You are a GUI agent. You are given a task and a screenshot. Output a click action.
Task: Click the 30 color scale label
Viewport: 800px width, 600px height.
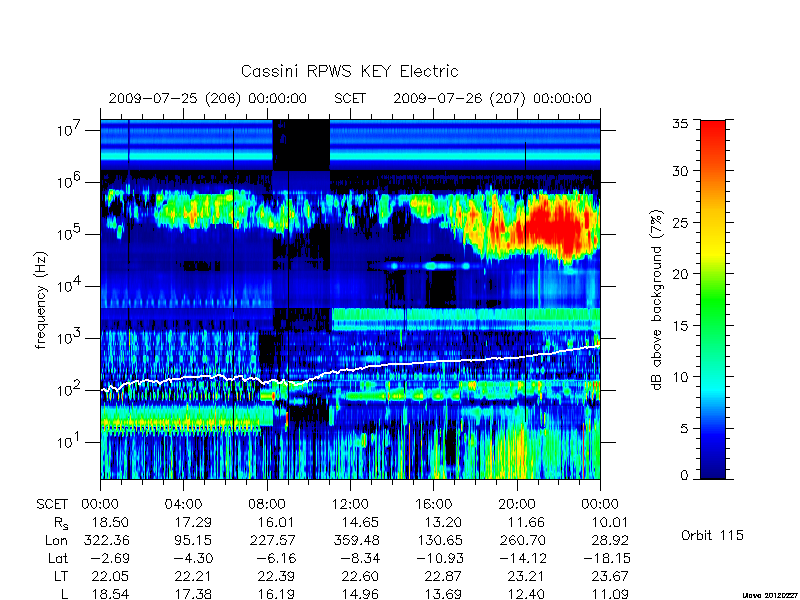[681, 171]
